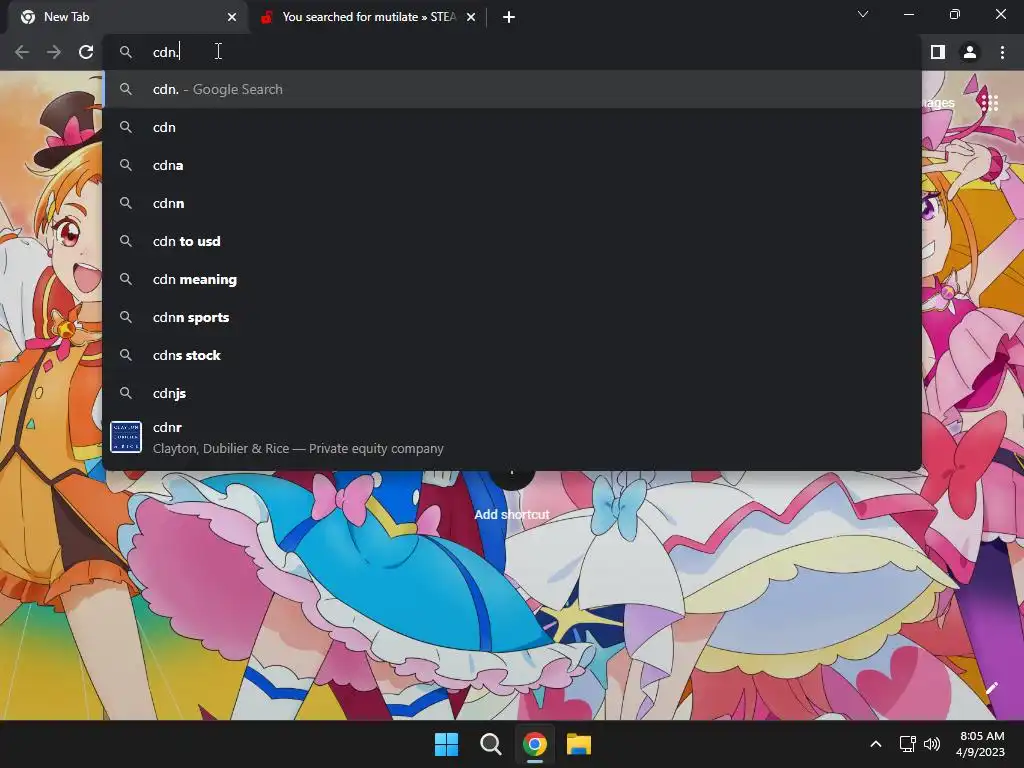Open 'cdnr' Clayton, Dubilier & Rice suggestion
The image size is (1024, 768).
pos(512,438)
